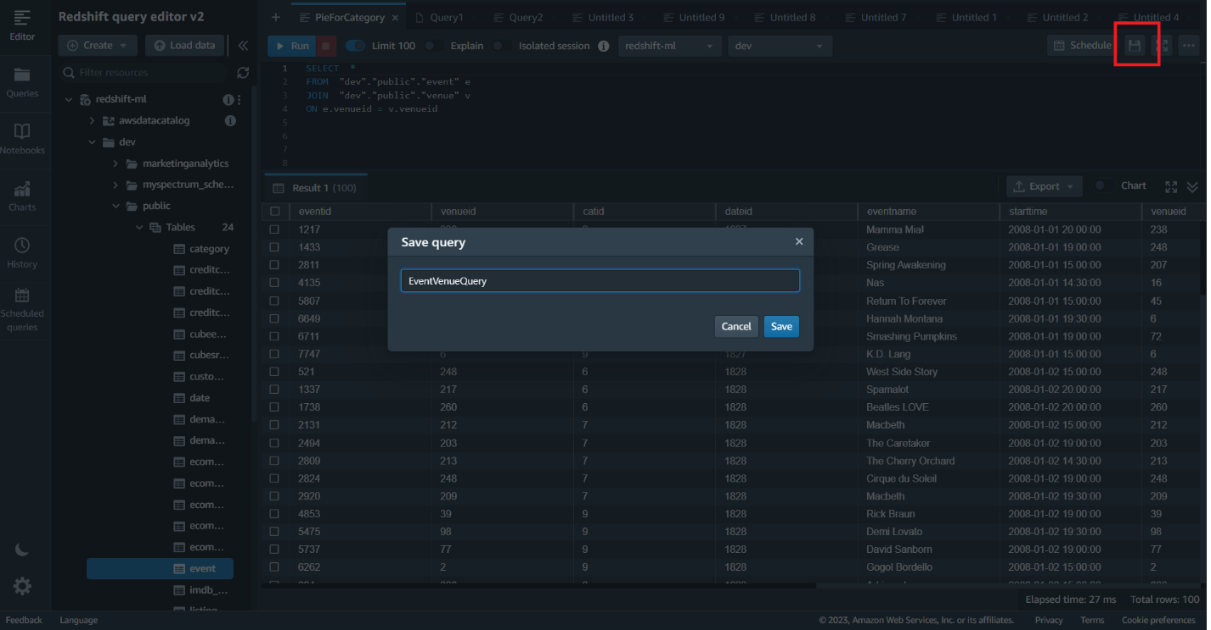Screen dimensions: 1211x630
Task: Collapse results panel with double chevron
Action: coord(1192,187)
